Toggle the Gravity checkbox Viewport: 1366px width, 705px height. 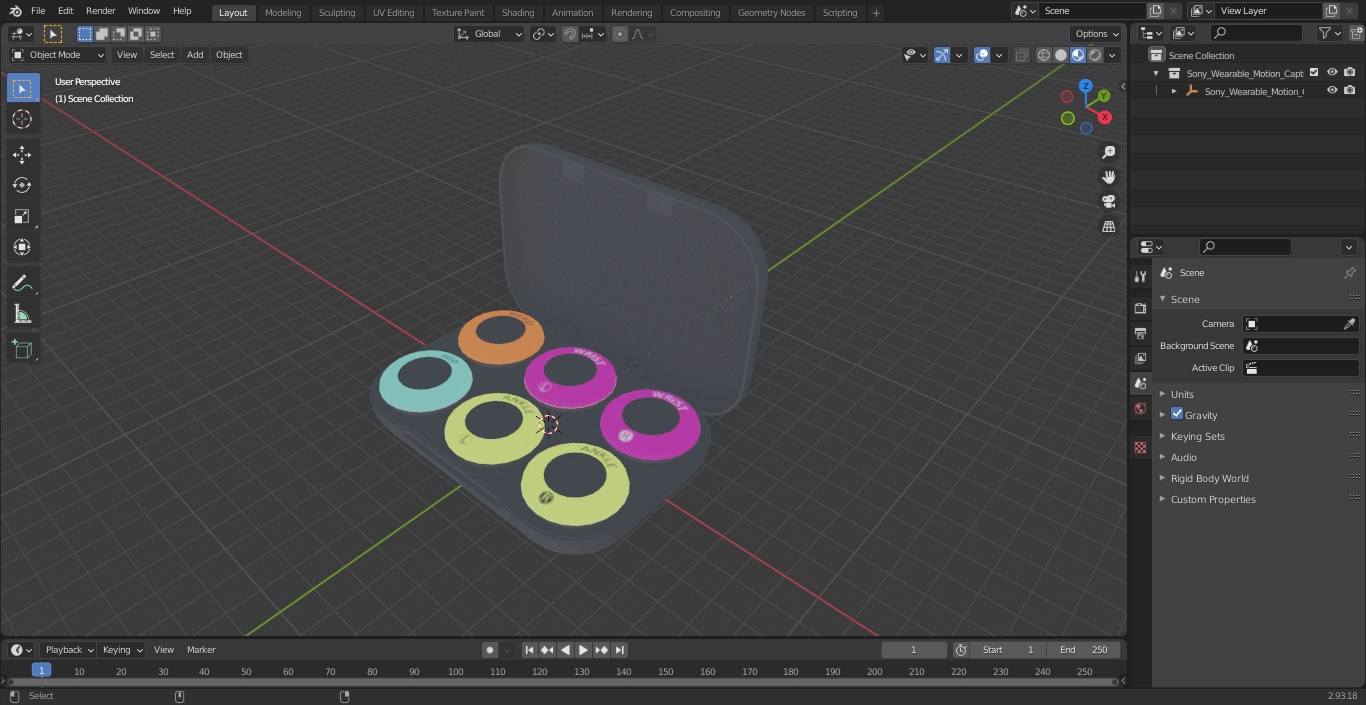[1177, 414]
